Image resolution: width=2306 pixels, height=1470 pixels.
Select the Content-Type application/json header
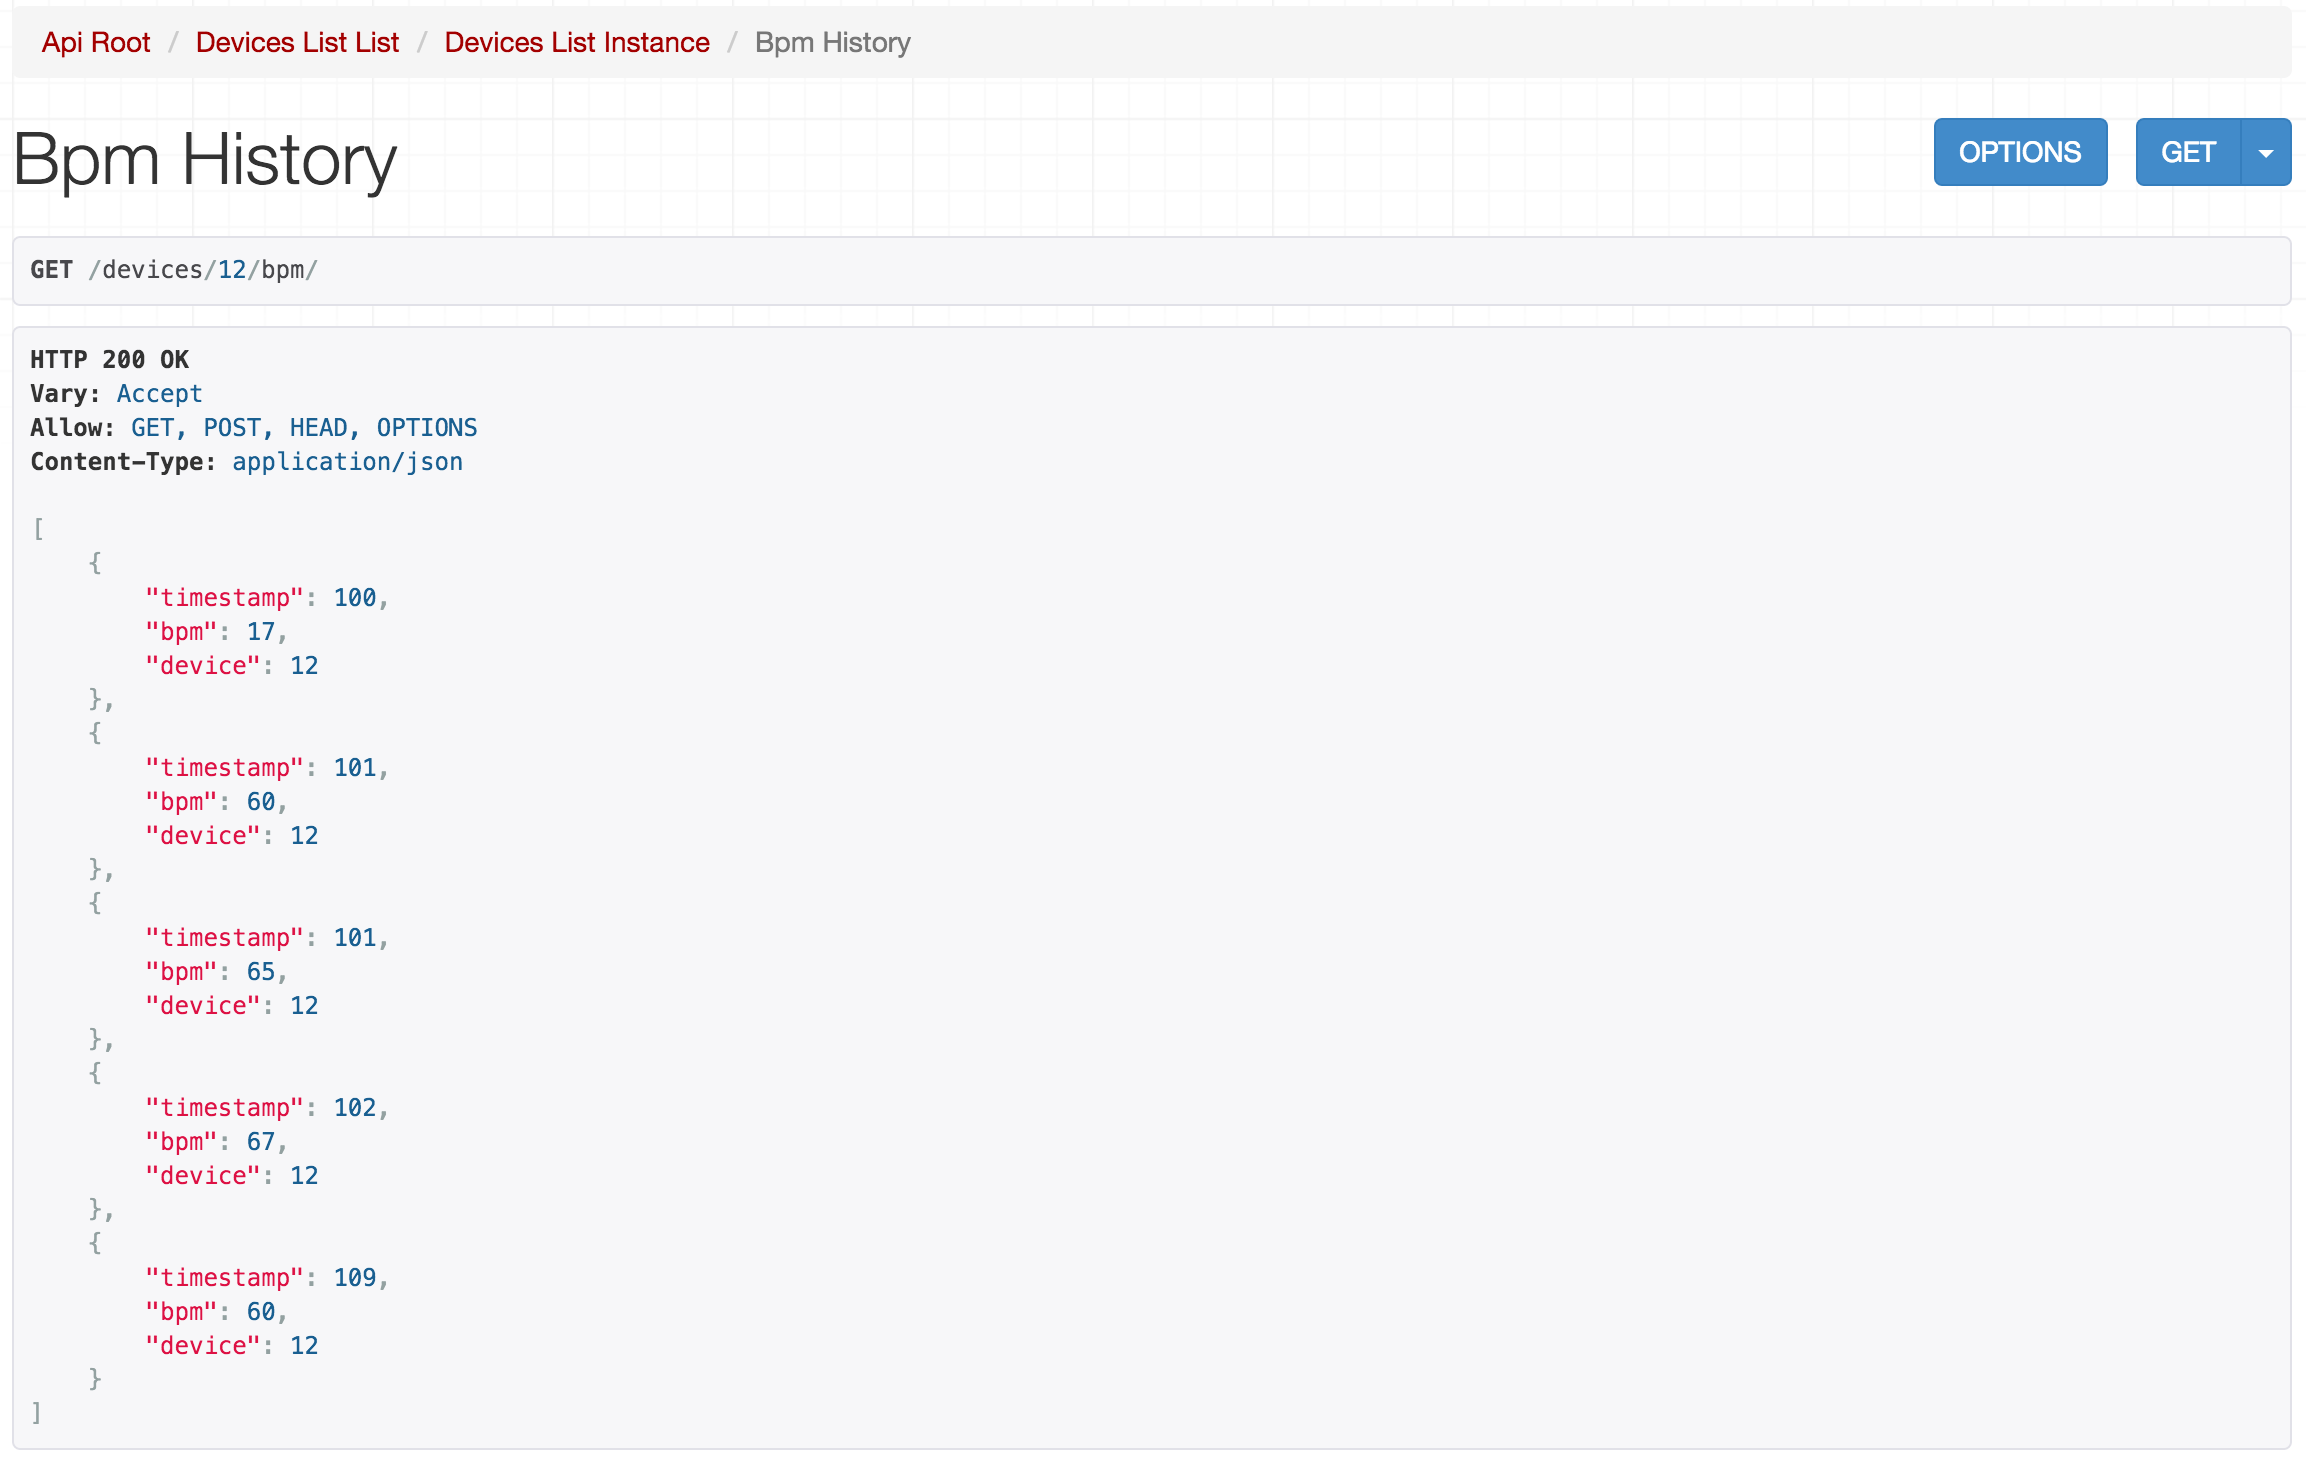click(x=246, y=462)
